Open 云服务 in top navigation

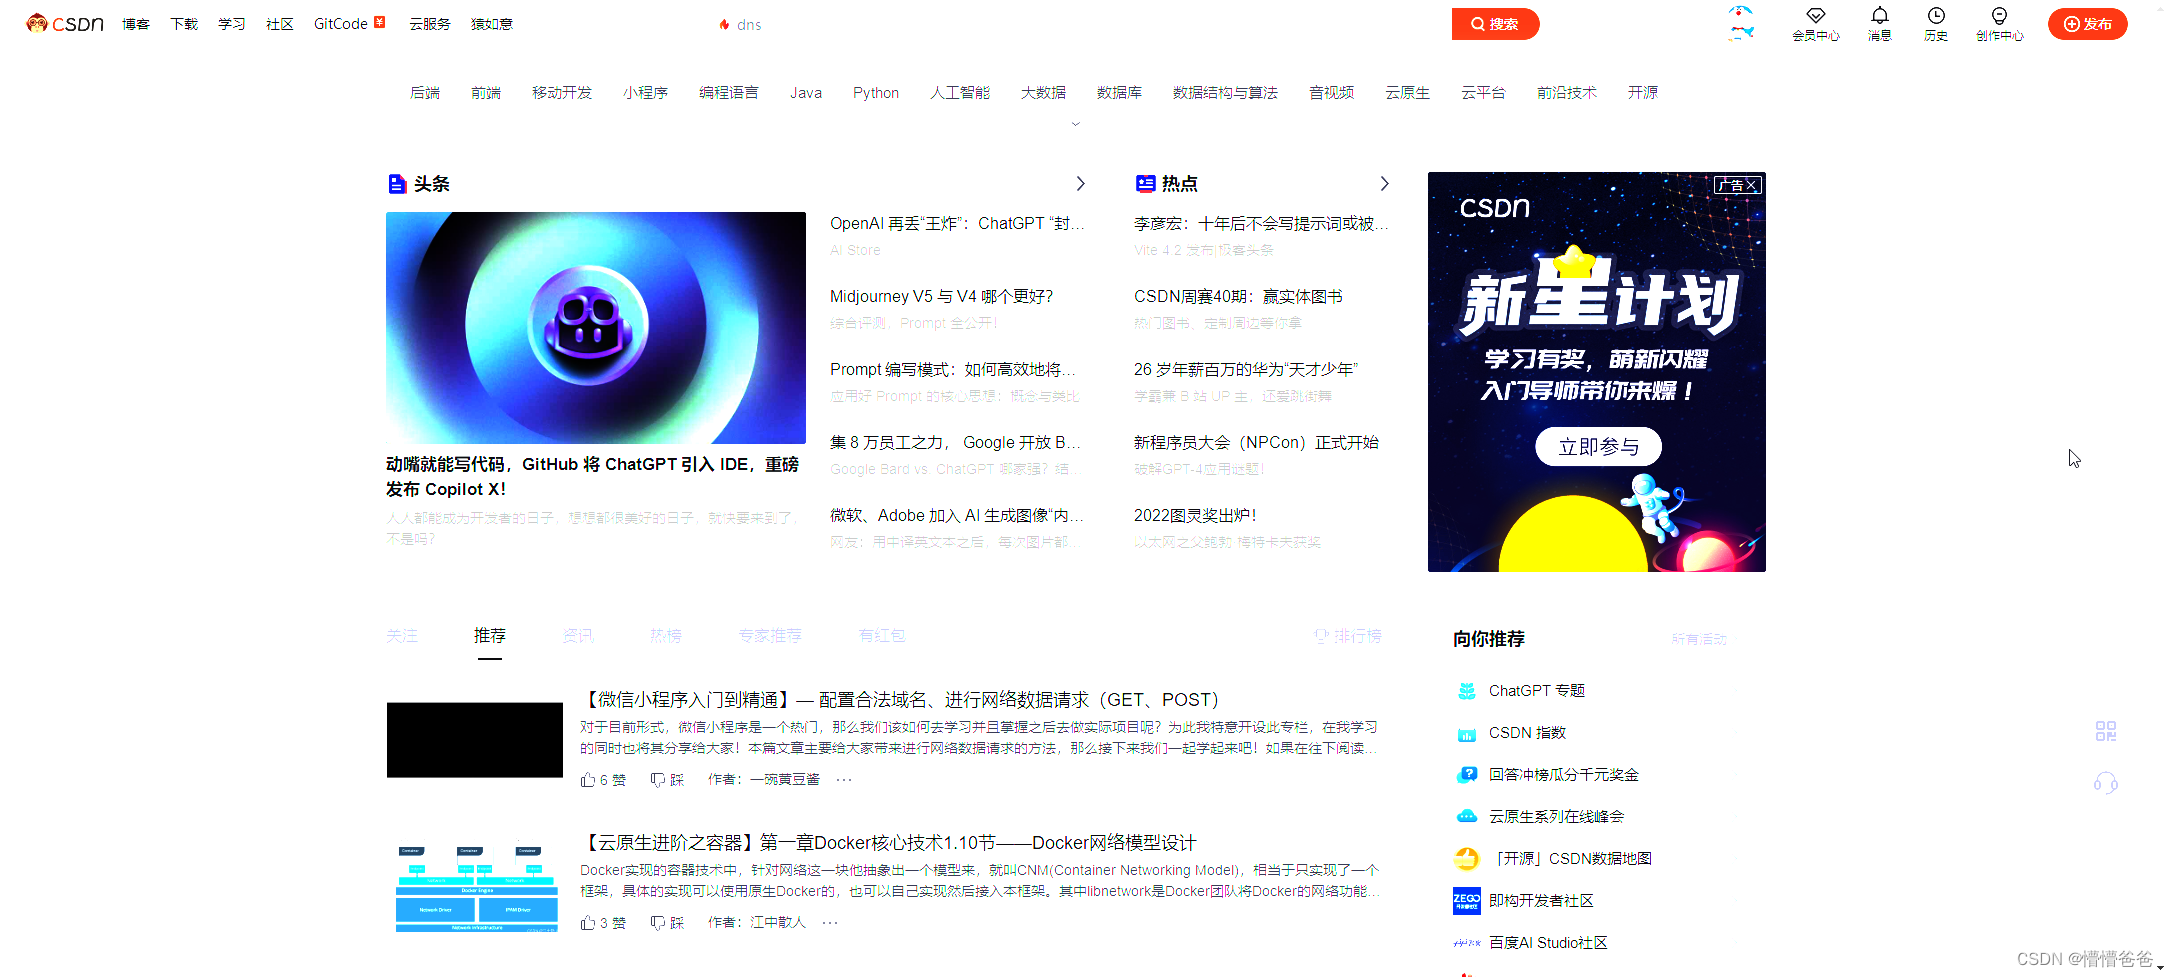tap(430, 24)
